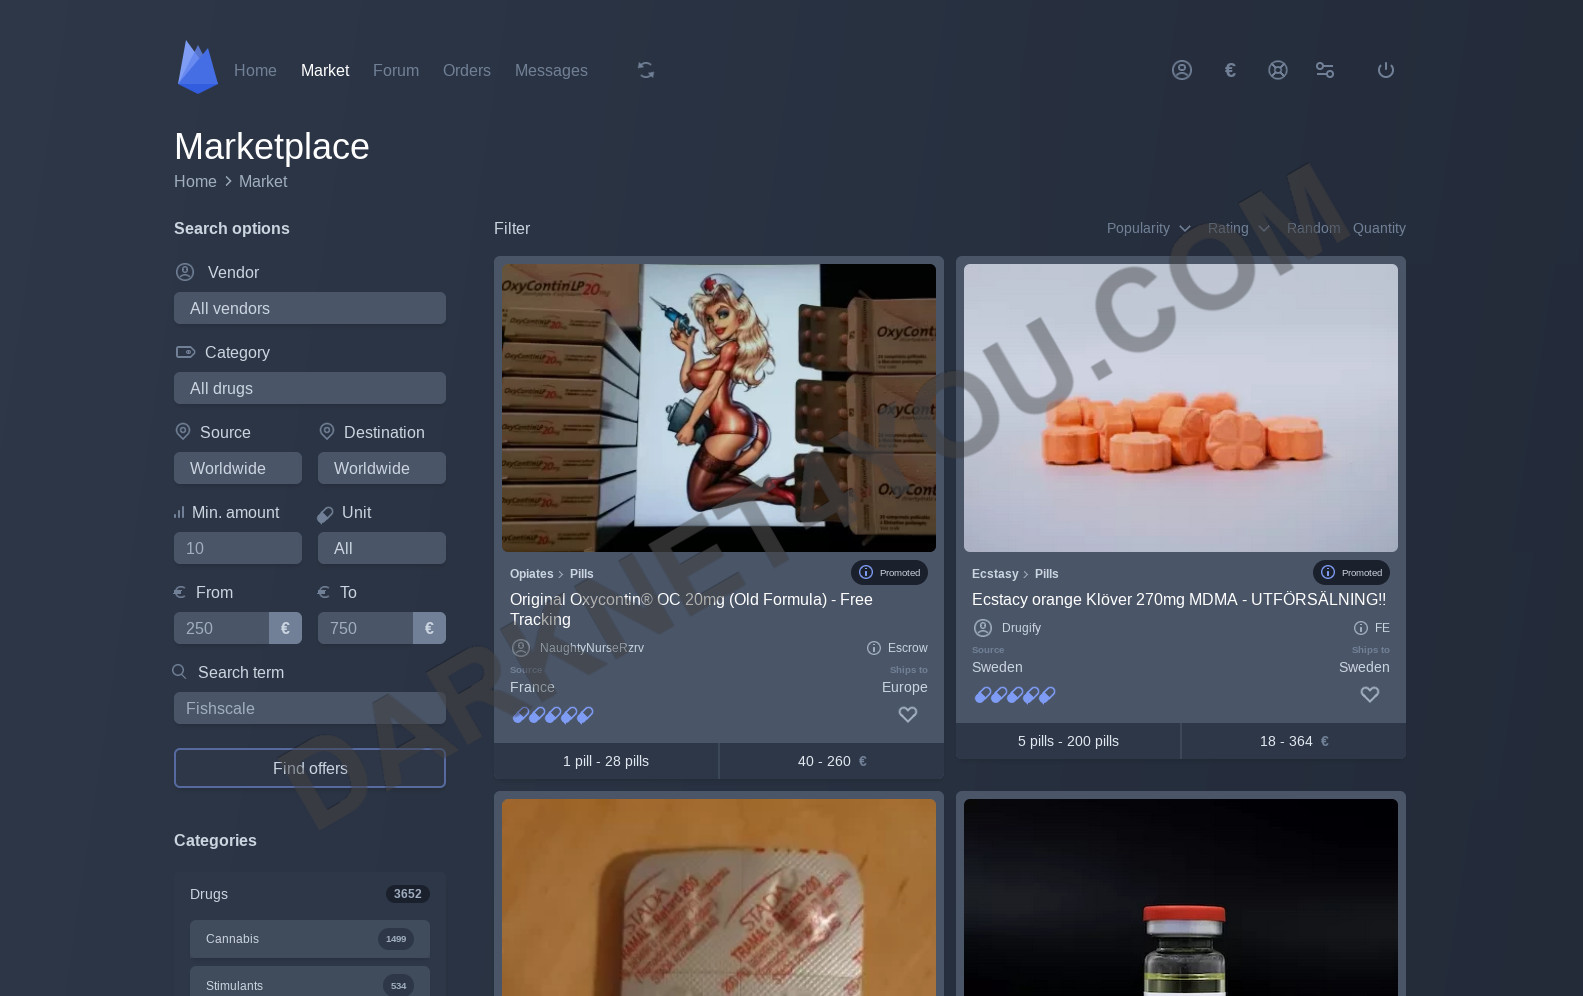Click the blue site logo

click(197, 67)
